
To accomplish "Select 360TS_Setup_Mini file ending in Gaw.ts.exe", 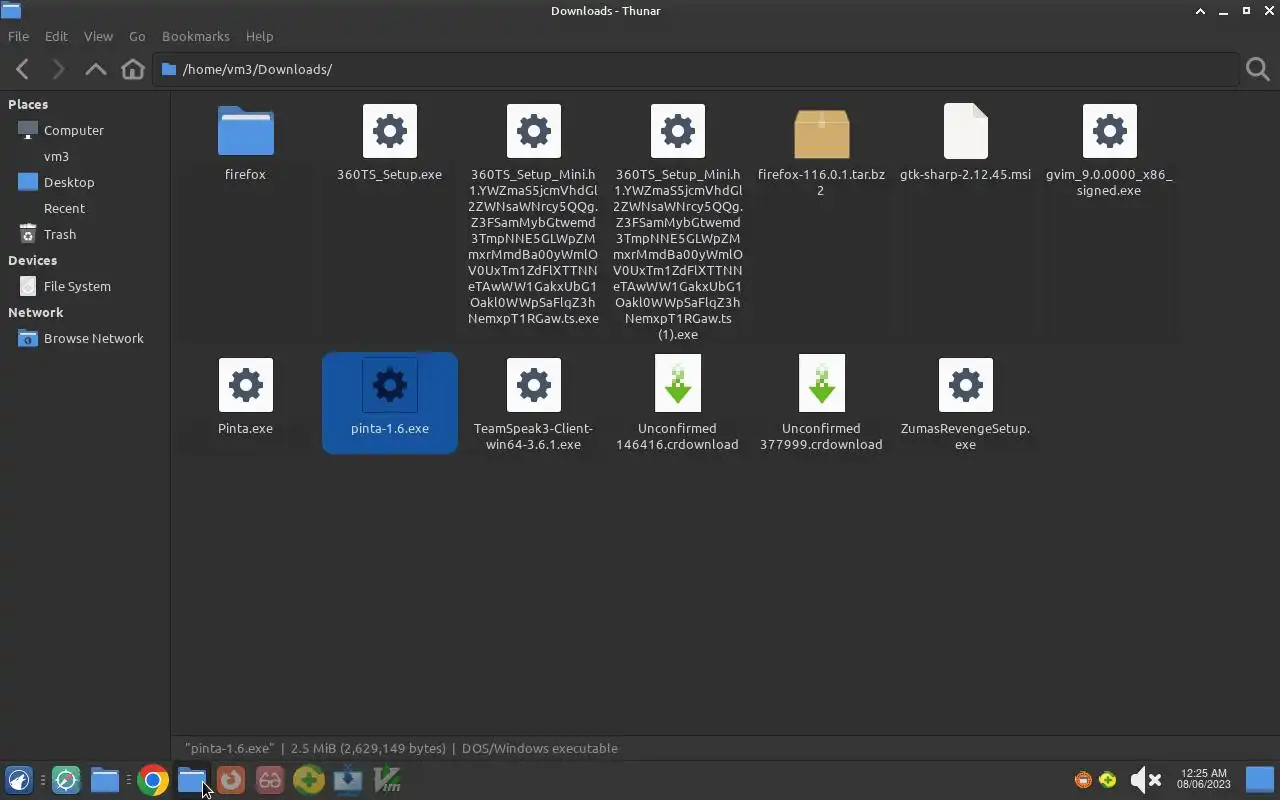I will (533, 214).
